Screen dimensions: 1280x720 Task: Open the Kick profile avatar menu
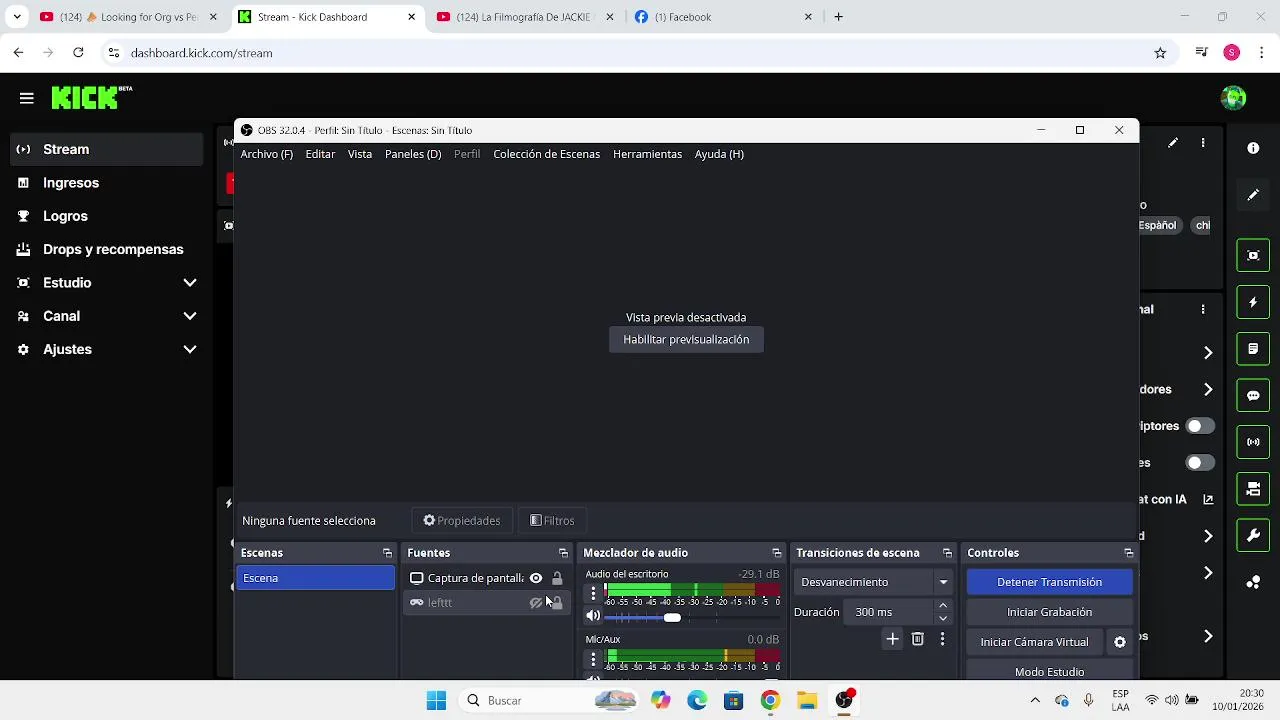[1233, 98]
